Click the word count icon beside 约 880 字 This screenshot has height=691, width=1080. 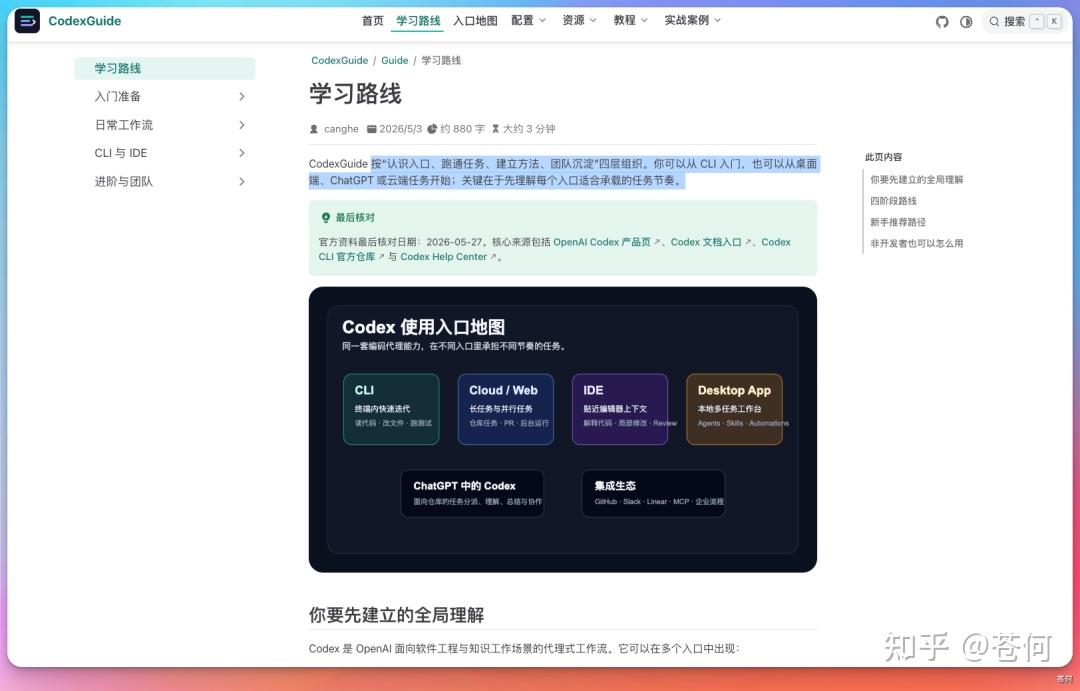tap(432, 129)
